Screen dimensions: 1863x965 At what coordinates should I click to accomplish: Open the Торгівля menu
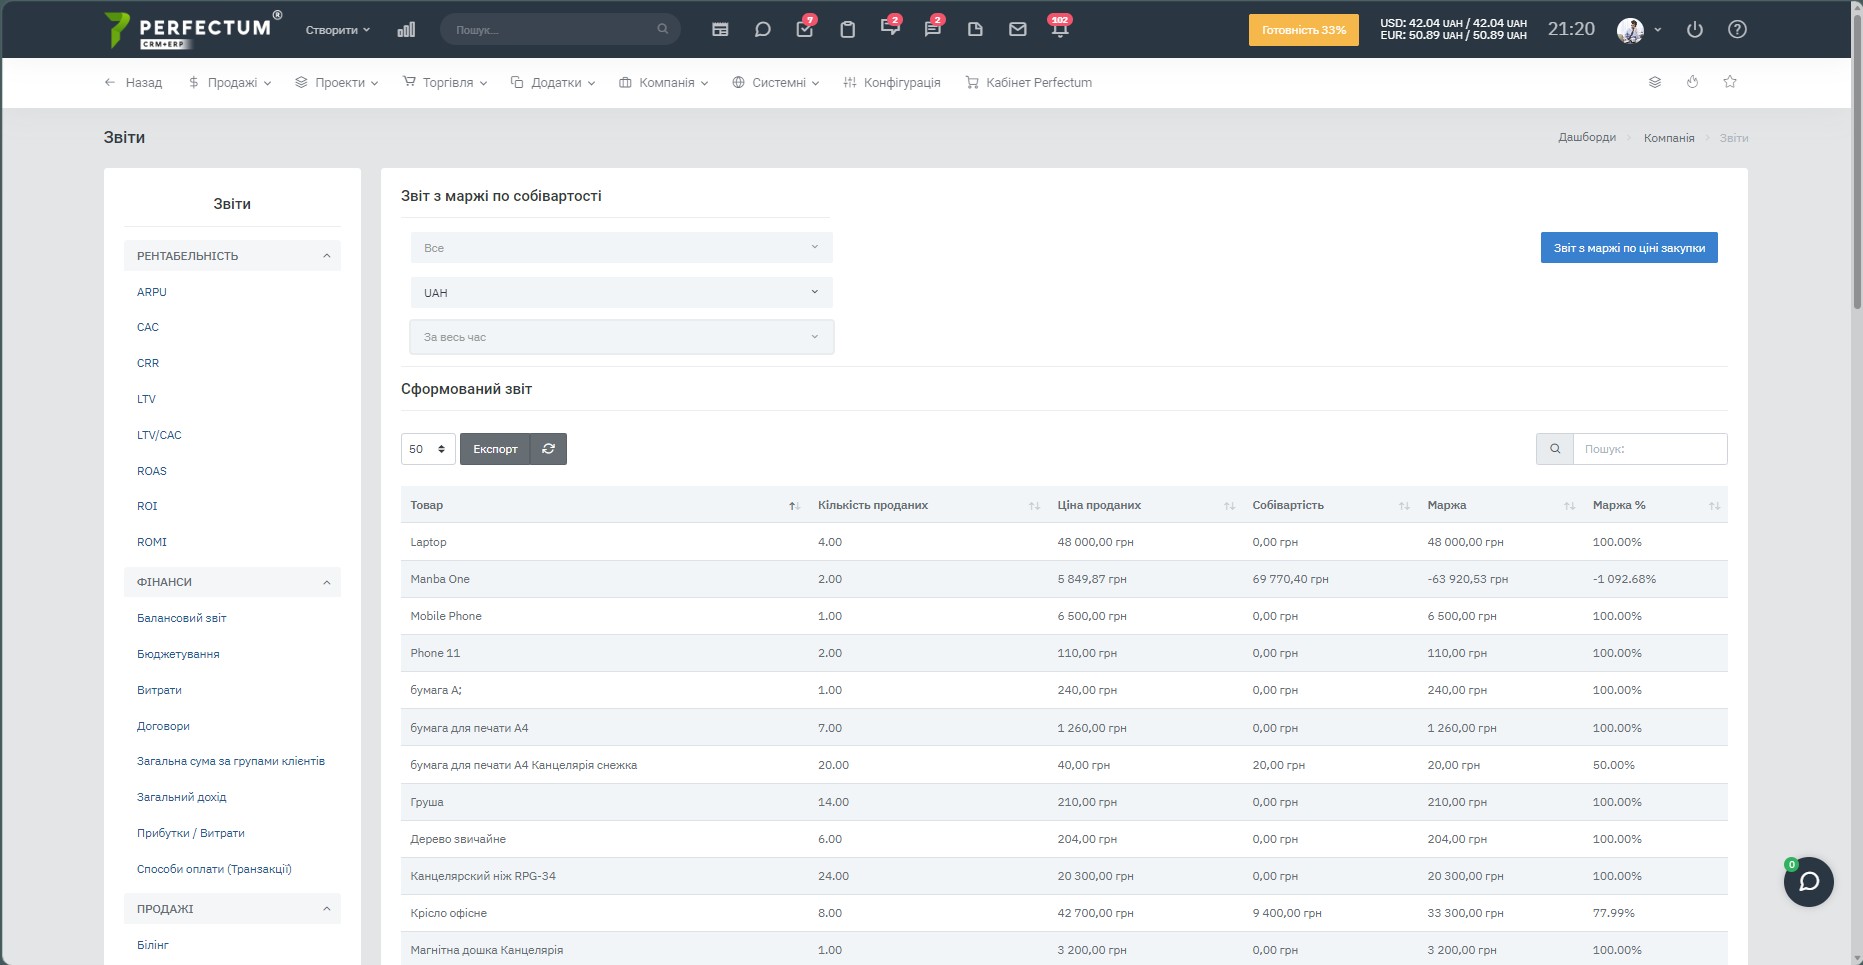pos(445,83)
